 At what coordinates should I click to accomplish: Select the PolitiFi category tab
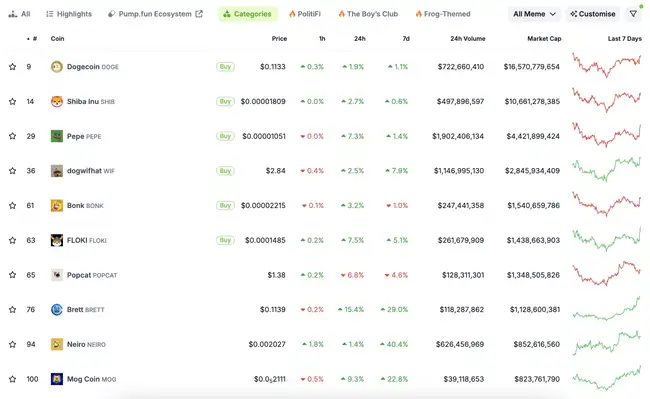305,14
